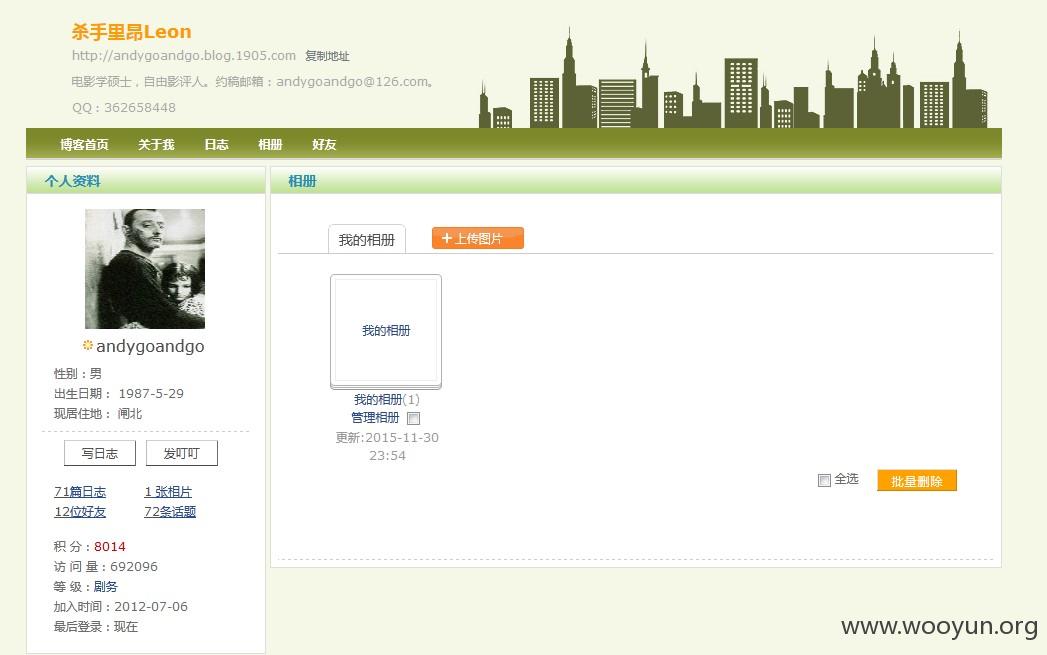Select the 我的相册 tab
The height and width of the screenshot is (655, 1047).
367,240
